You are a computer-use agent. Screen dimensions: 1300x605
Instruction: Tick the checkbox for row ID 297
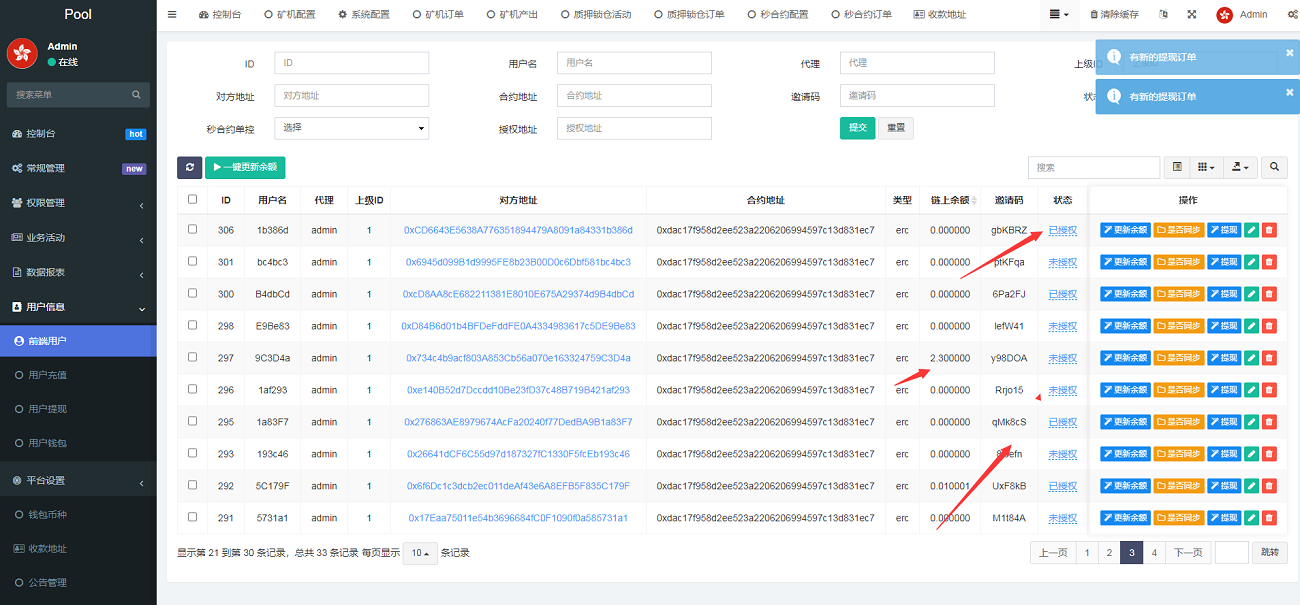[x=193, y=358]
